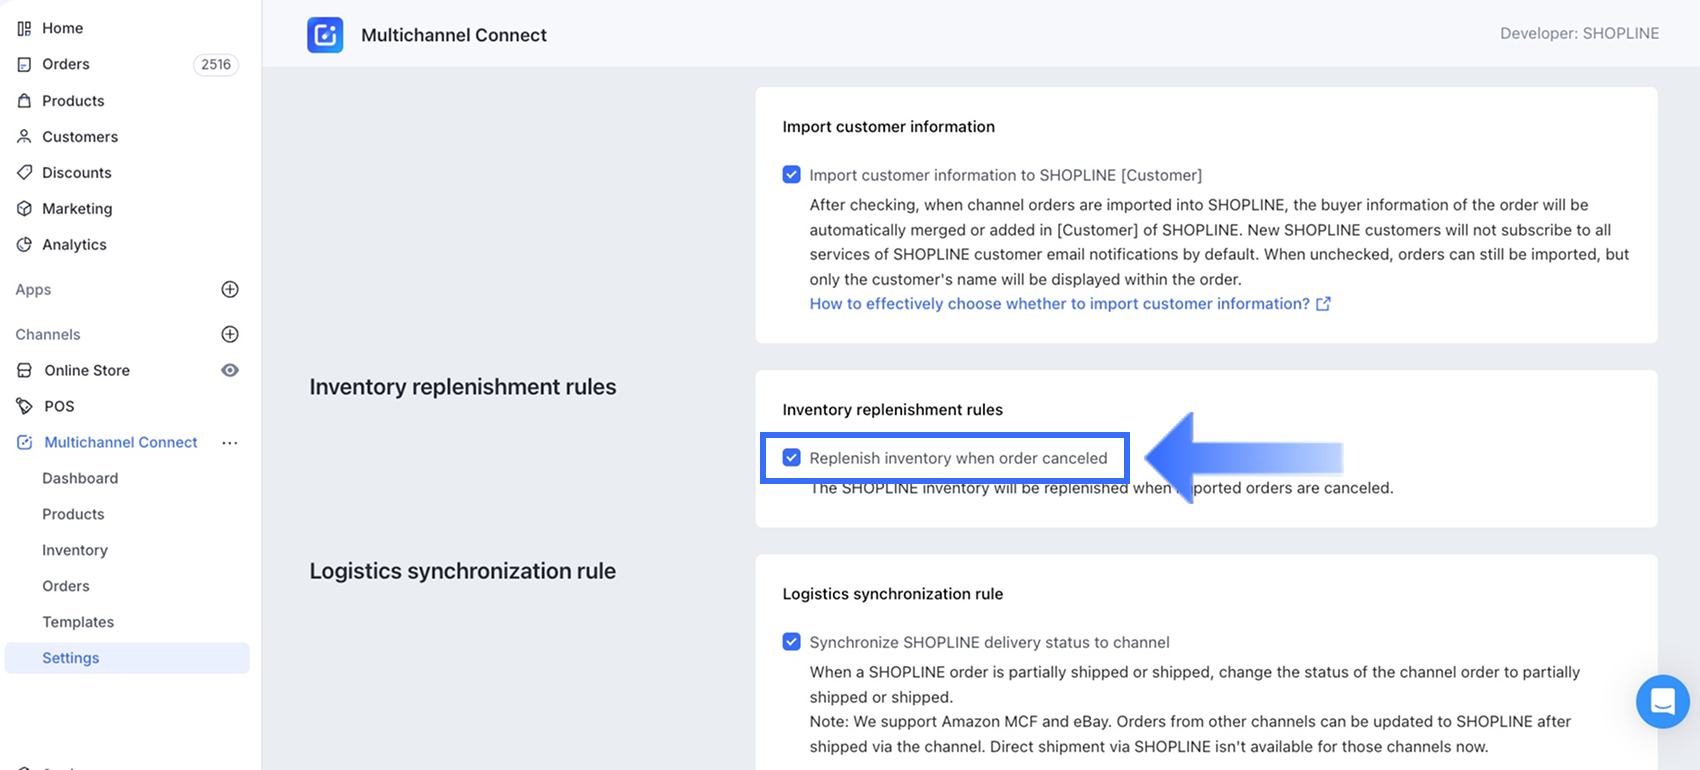Open Dashboard under Multichannel Connect
1700x770 pixels.
coord(80,478)
